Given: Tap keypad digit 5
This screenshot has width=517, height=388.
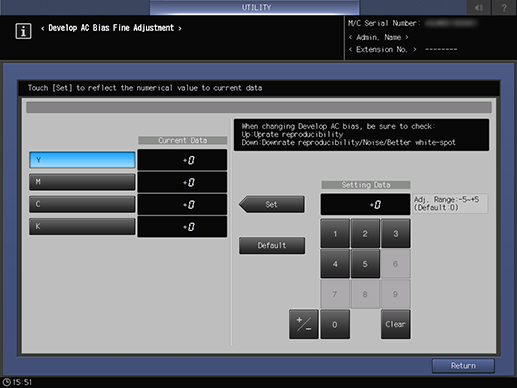Looking at the screenshot, I should 365,264.
